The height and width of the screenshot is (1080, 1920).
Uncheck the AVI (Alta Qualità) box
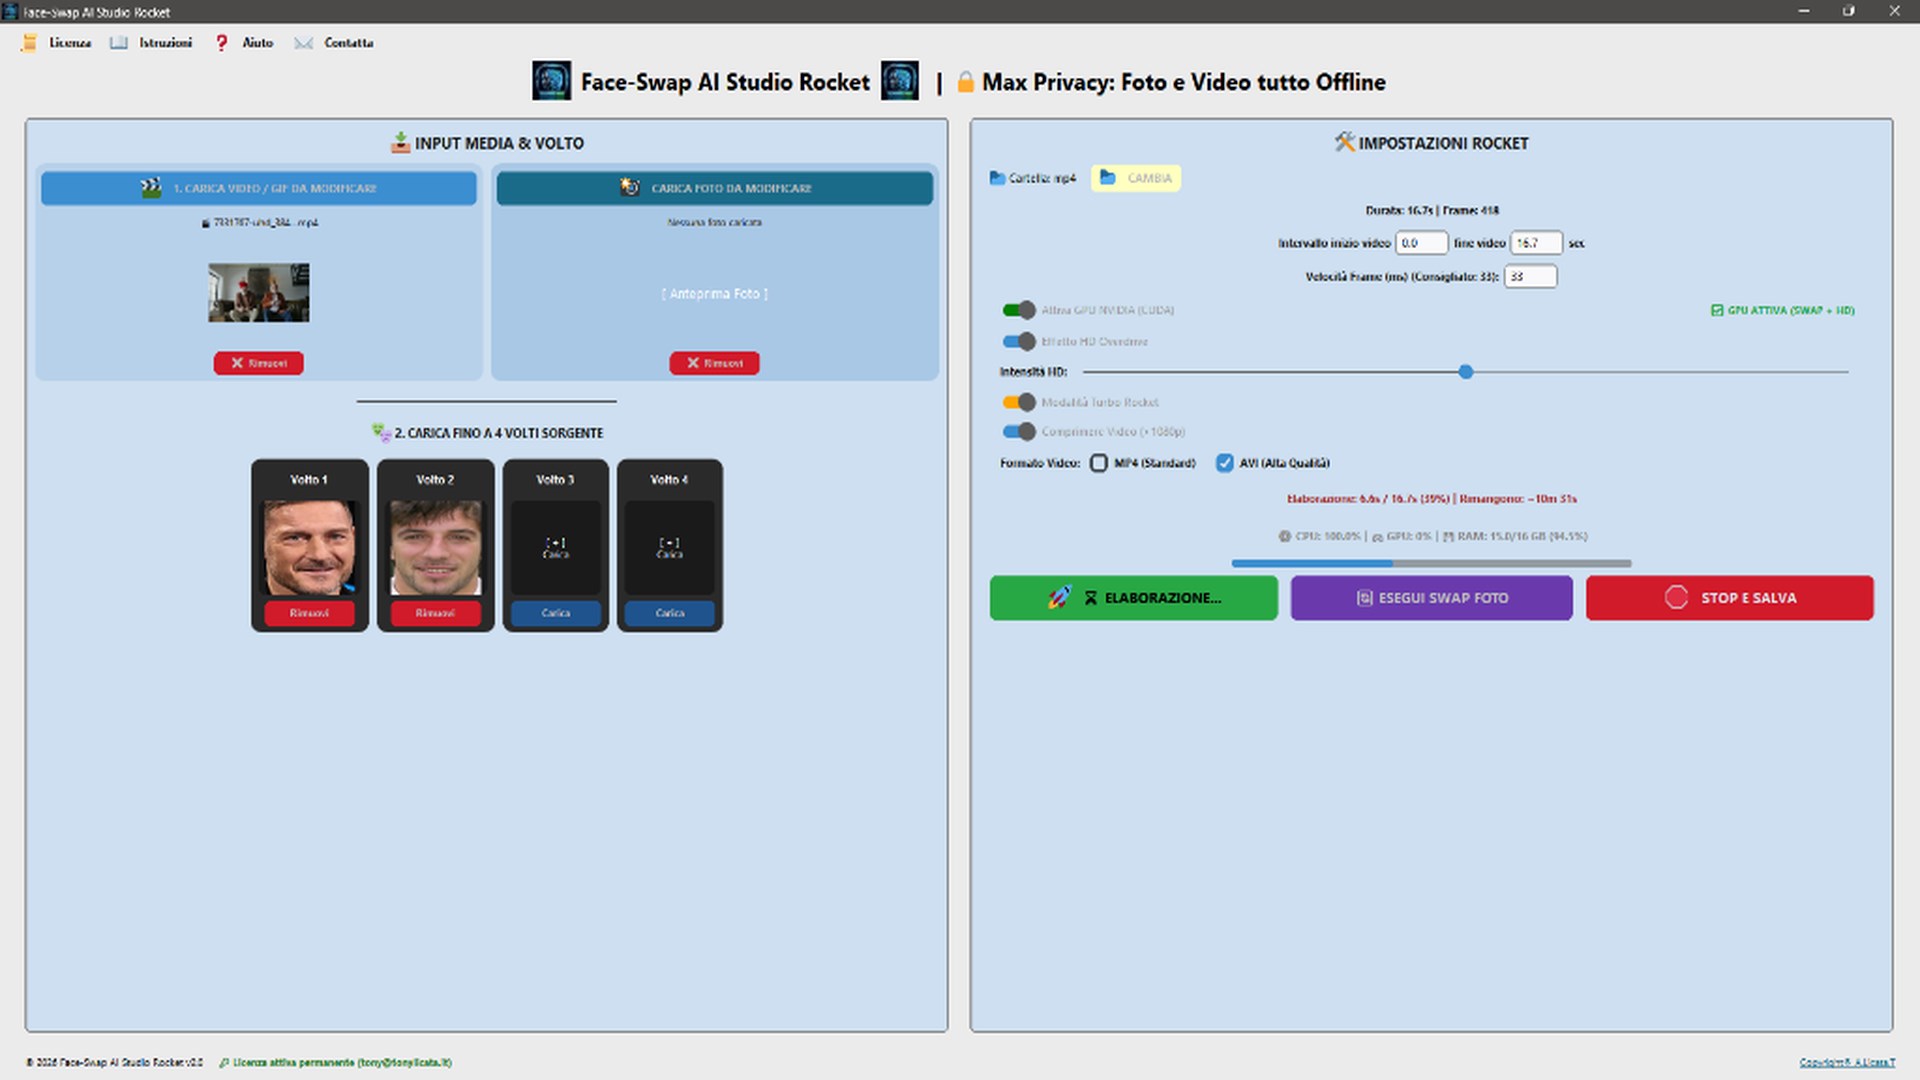coord(1225,463)
